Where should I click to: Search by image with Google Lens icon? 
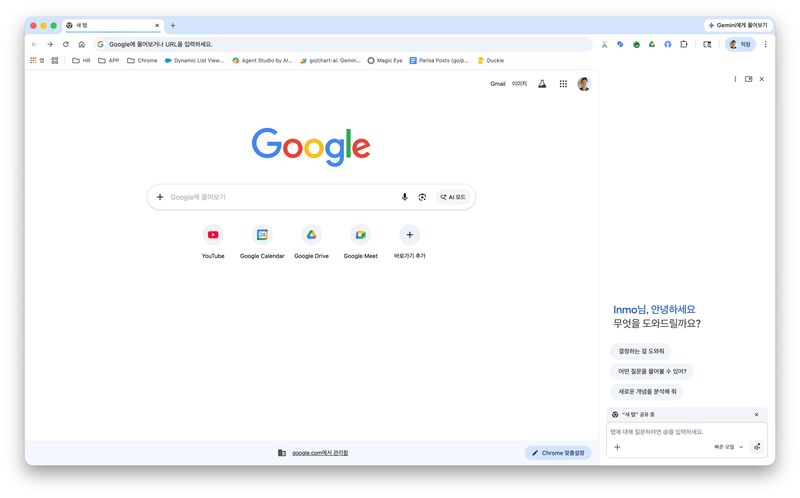(x=422, y=197)
